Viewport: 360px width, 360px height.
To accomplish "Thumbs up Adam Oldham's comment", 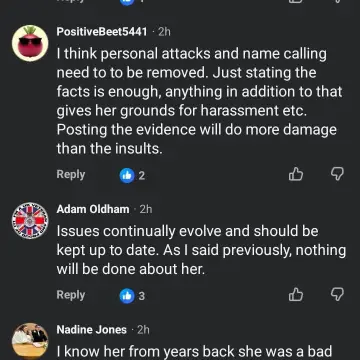I will [x=296, y=295].
